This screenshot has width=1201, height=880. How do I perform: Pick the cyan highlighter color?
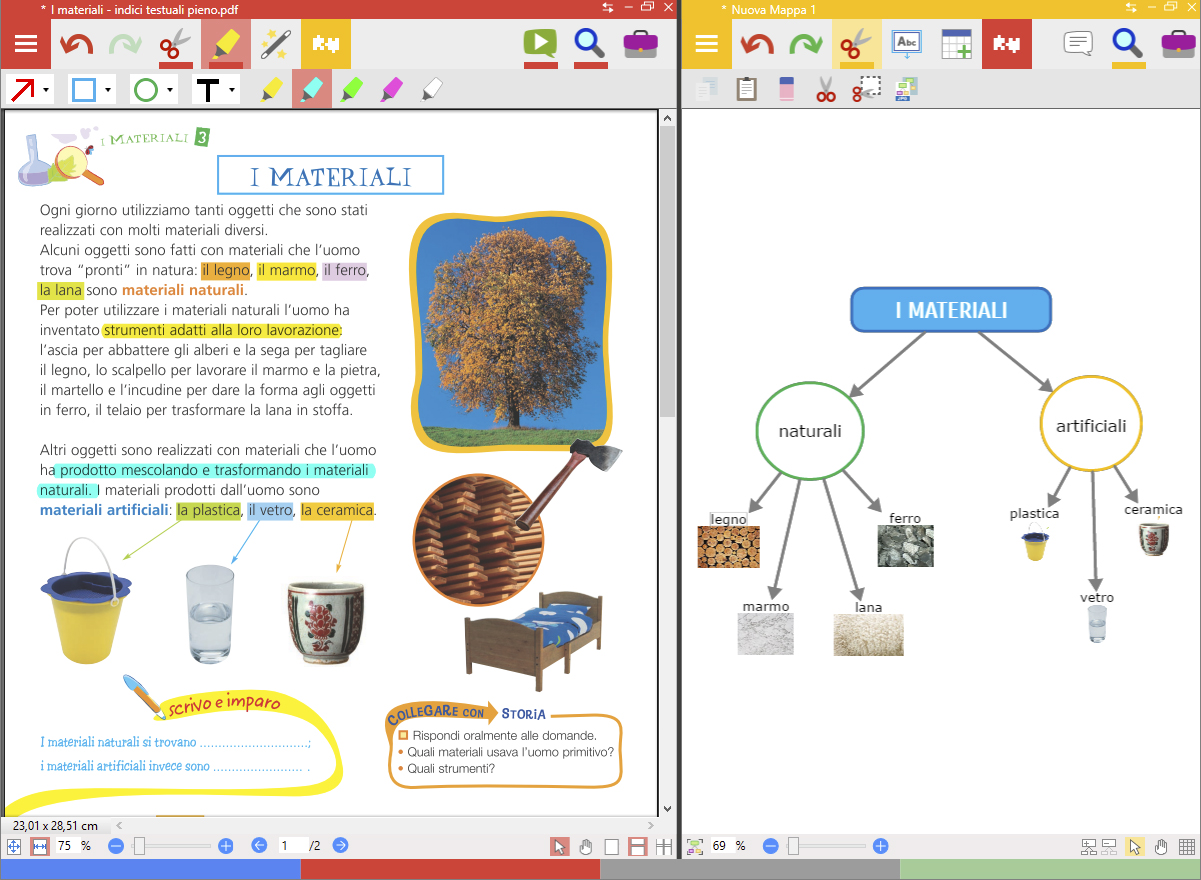pyautogui.click(x=312, y=90)
